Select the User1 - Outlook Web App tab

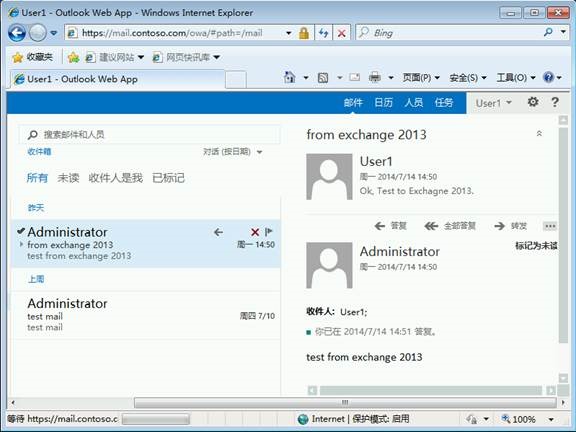117,79
